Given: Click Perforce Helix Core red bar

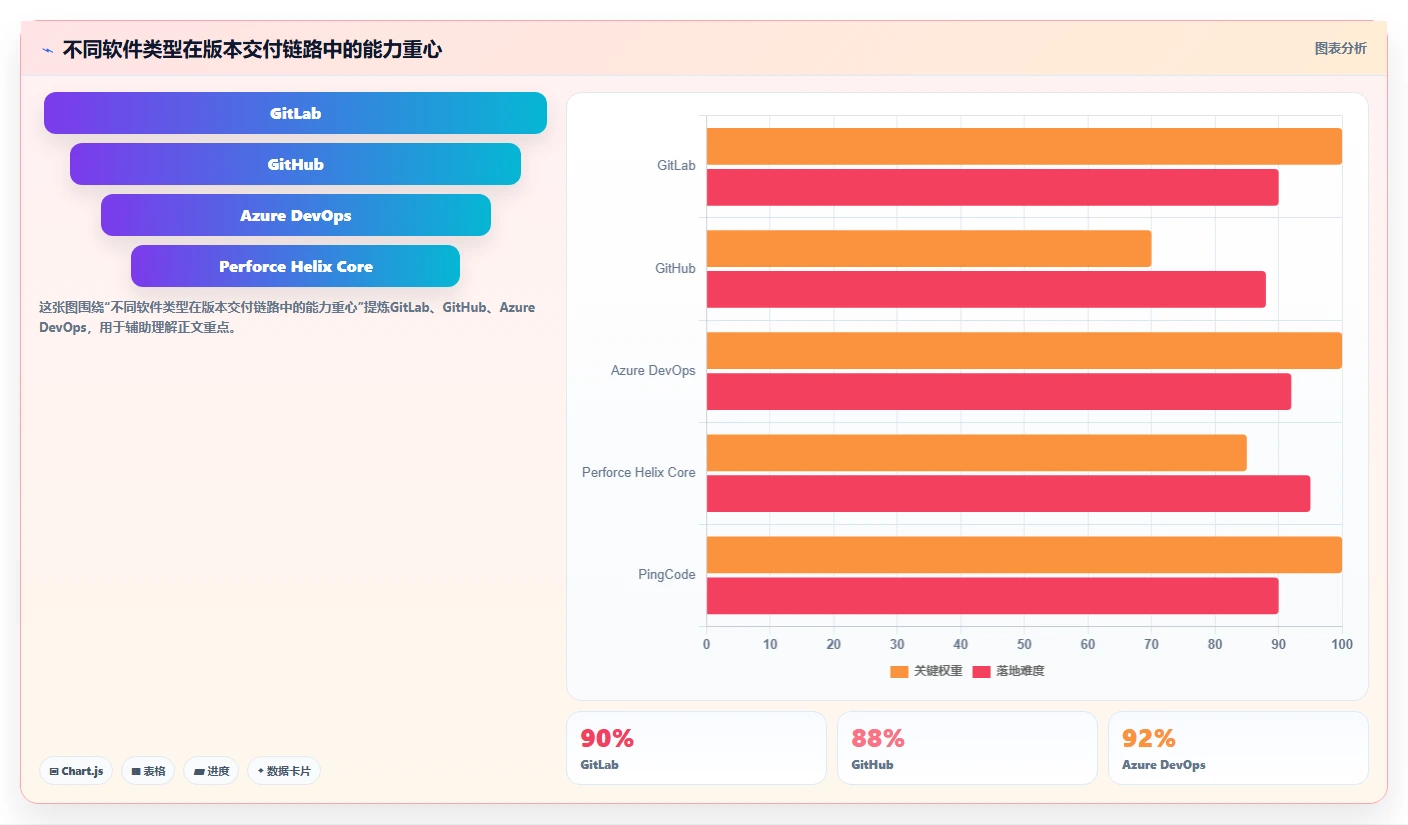Looking at the screenshot, I should (1008, 493).
